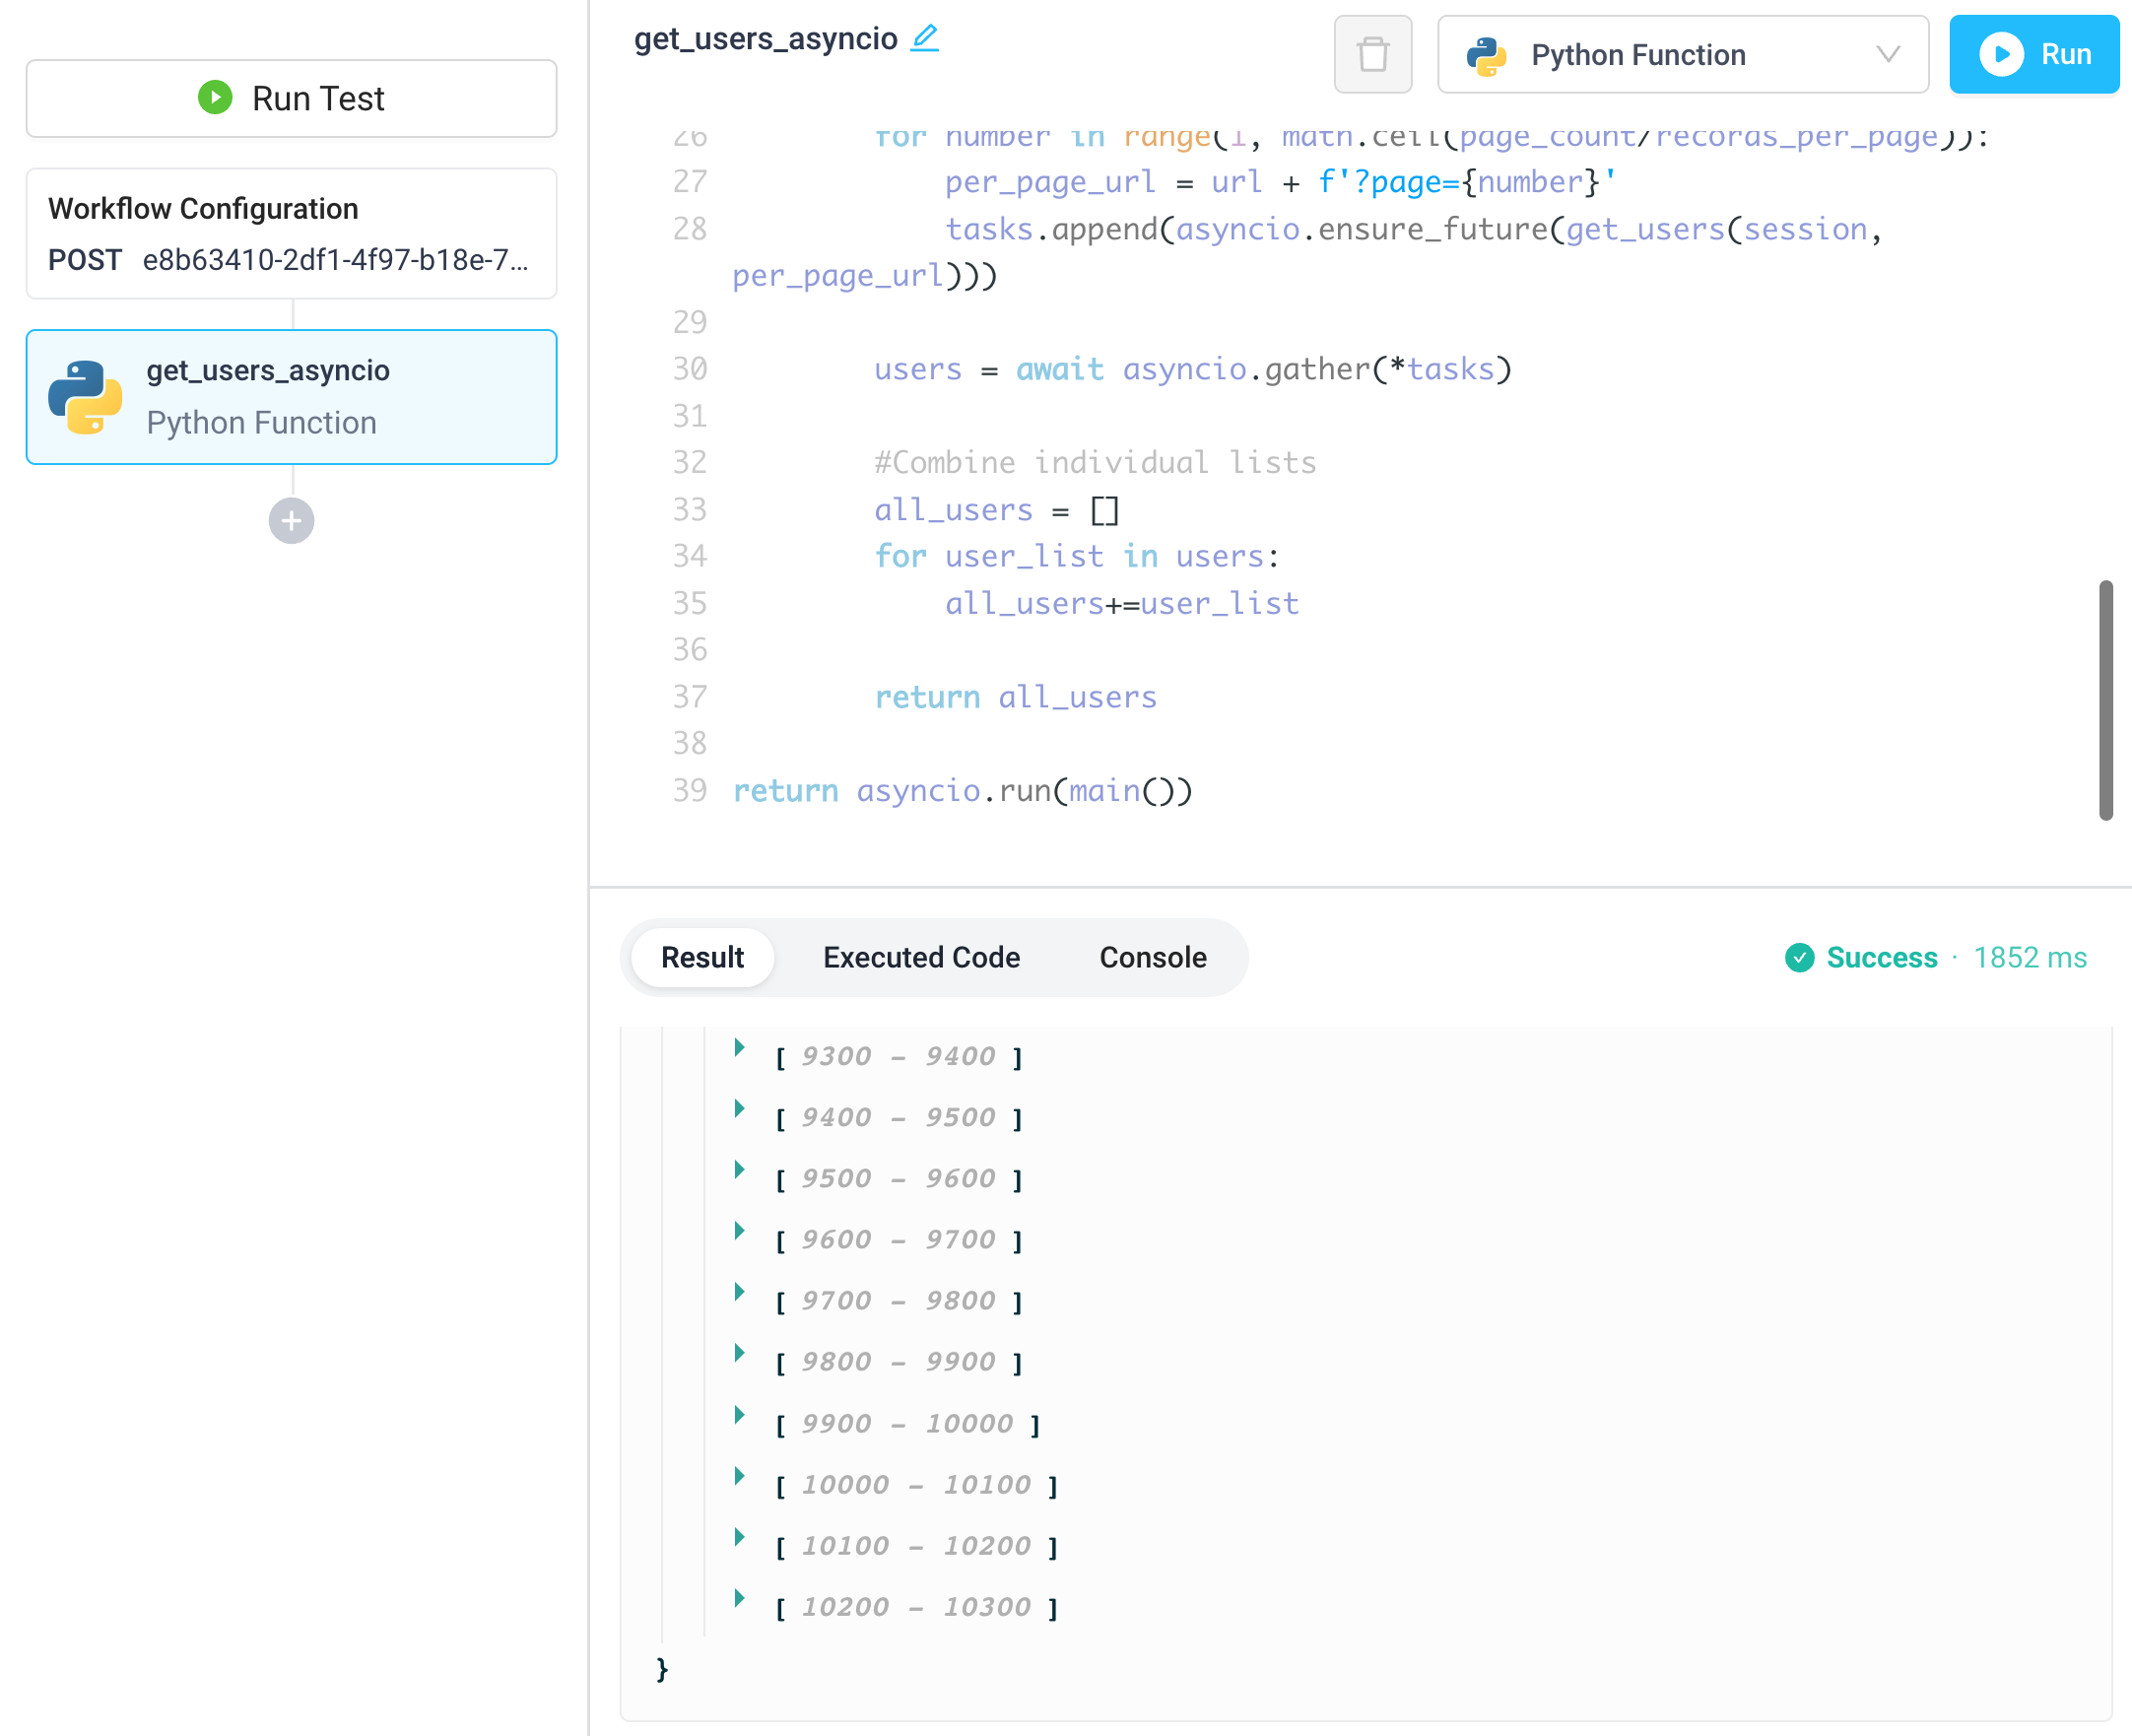Open the Python Function type dropdown
This screenshot has width=2132, height=1736.
1888,55
